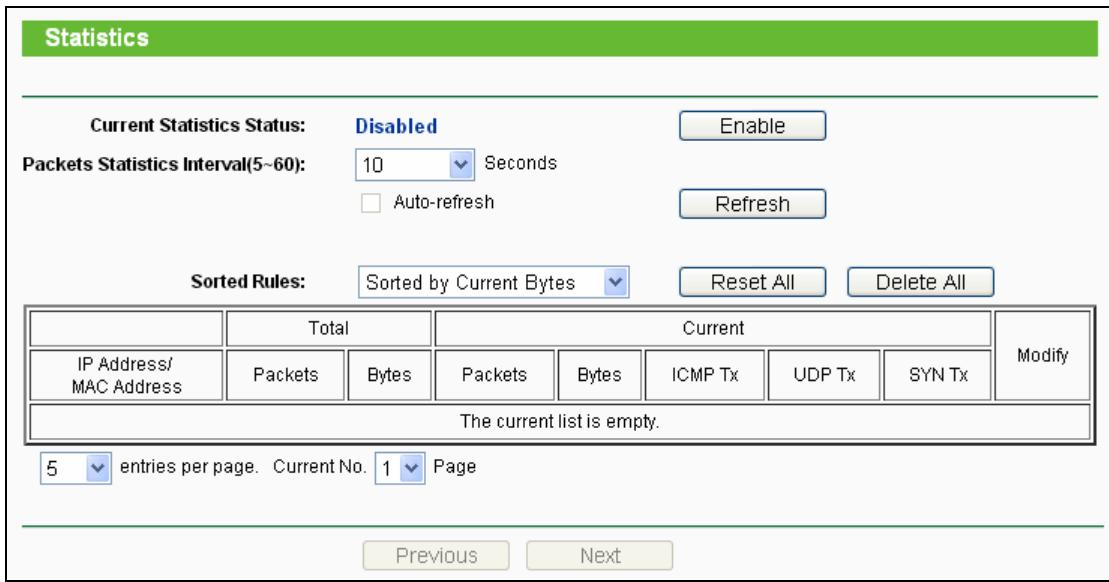Click the 'entries per page.' text
Image resolution: width=1109 pixels, height=582 pixels.
click(189, 467)
